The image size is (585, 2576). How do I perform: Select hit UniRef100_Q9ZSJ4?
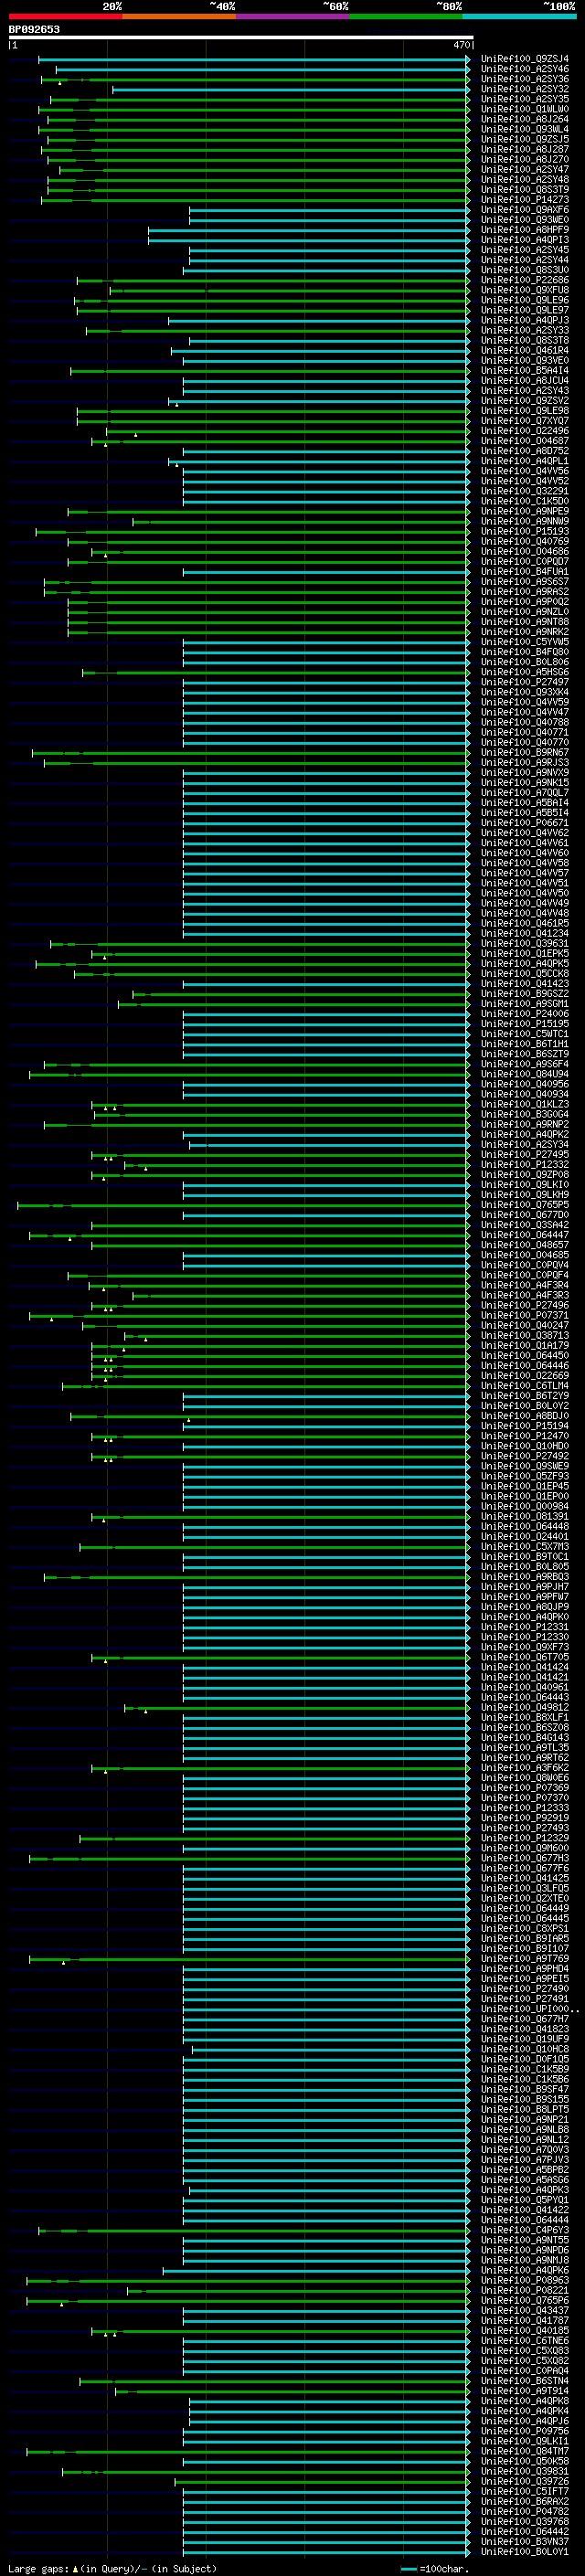524,59
